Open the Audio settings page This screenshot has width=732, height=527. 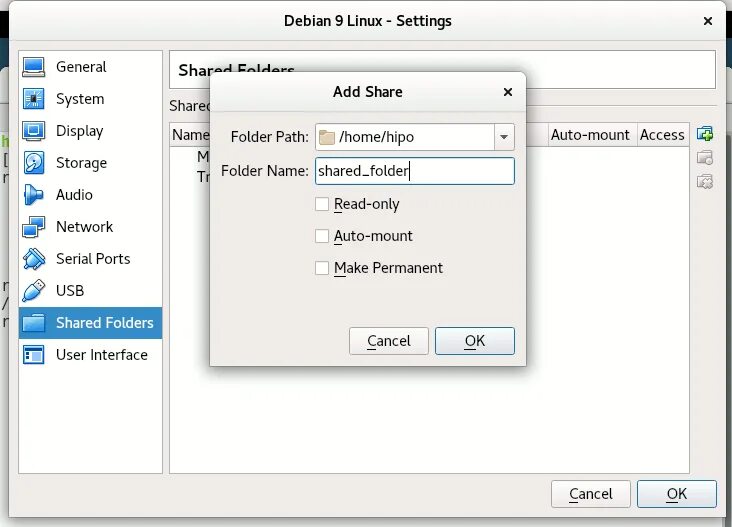pos(90,195)
